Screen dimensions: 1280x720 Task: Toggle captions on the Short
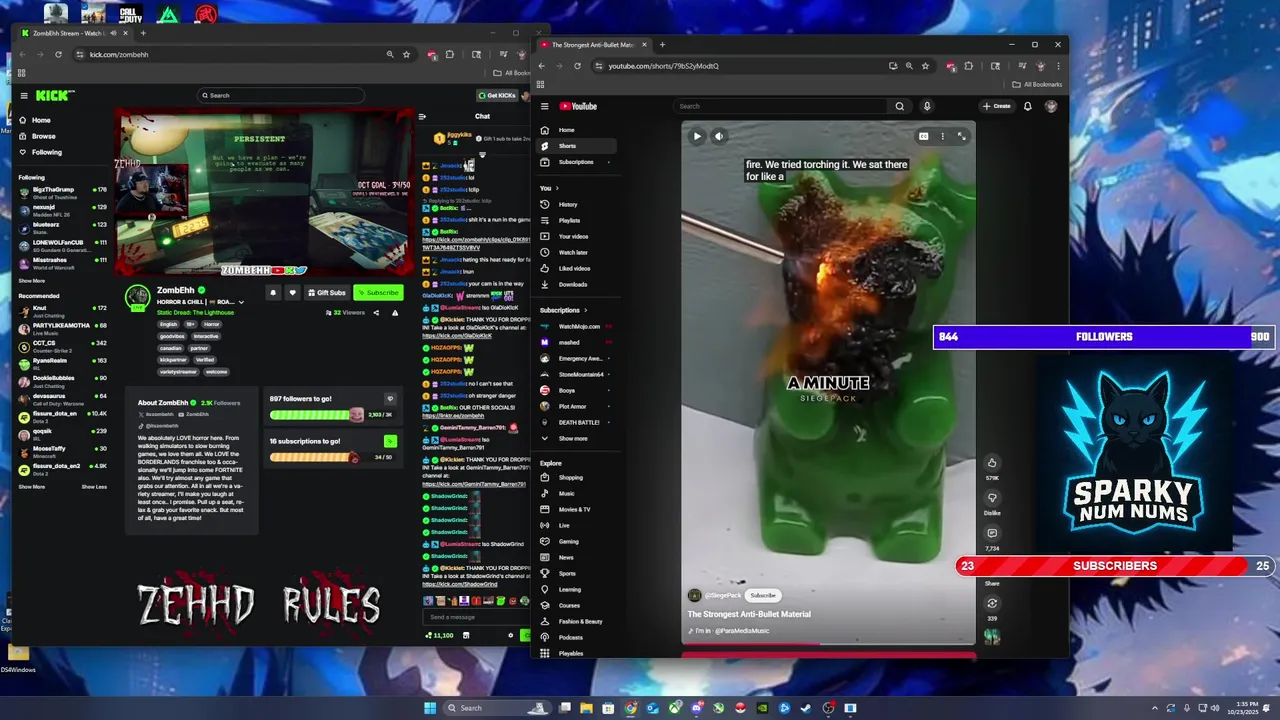[923, 136]
